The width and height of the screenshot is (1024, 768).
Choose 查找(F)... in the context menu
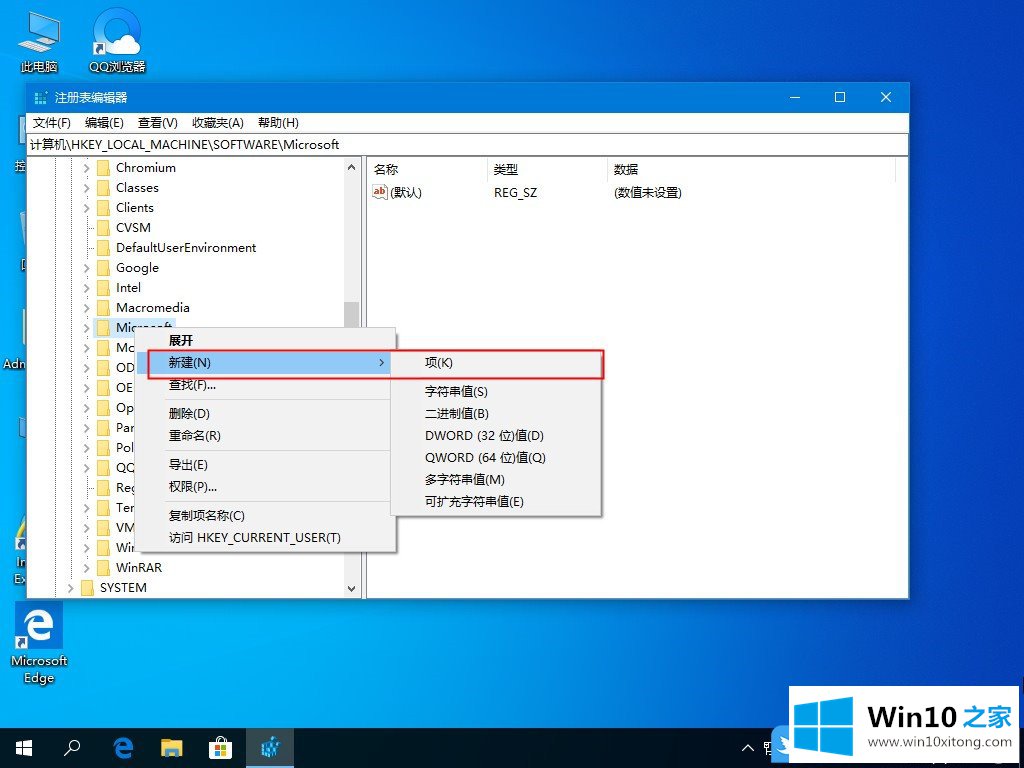pyautogui.click(x=265, y=385)
